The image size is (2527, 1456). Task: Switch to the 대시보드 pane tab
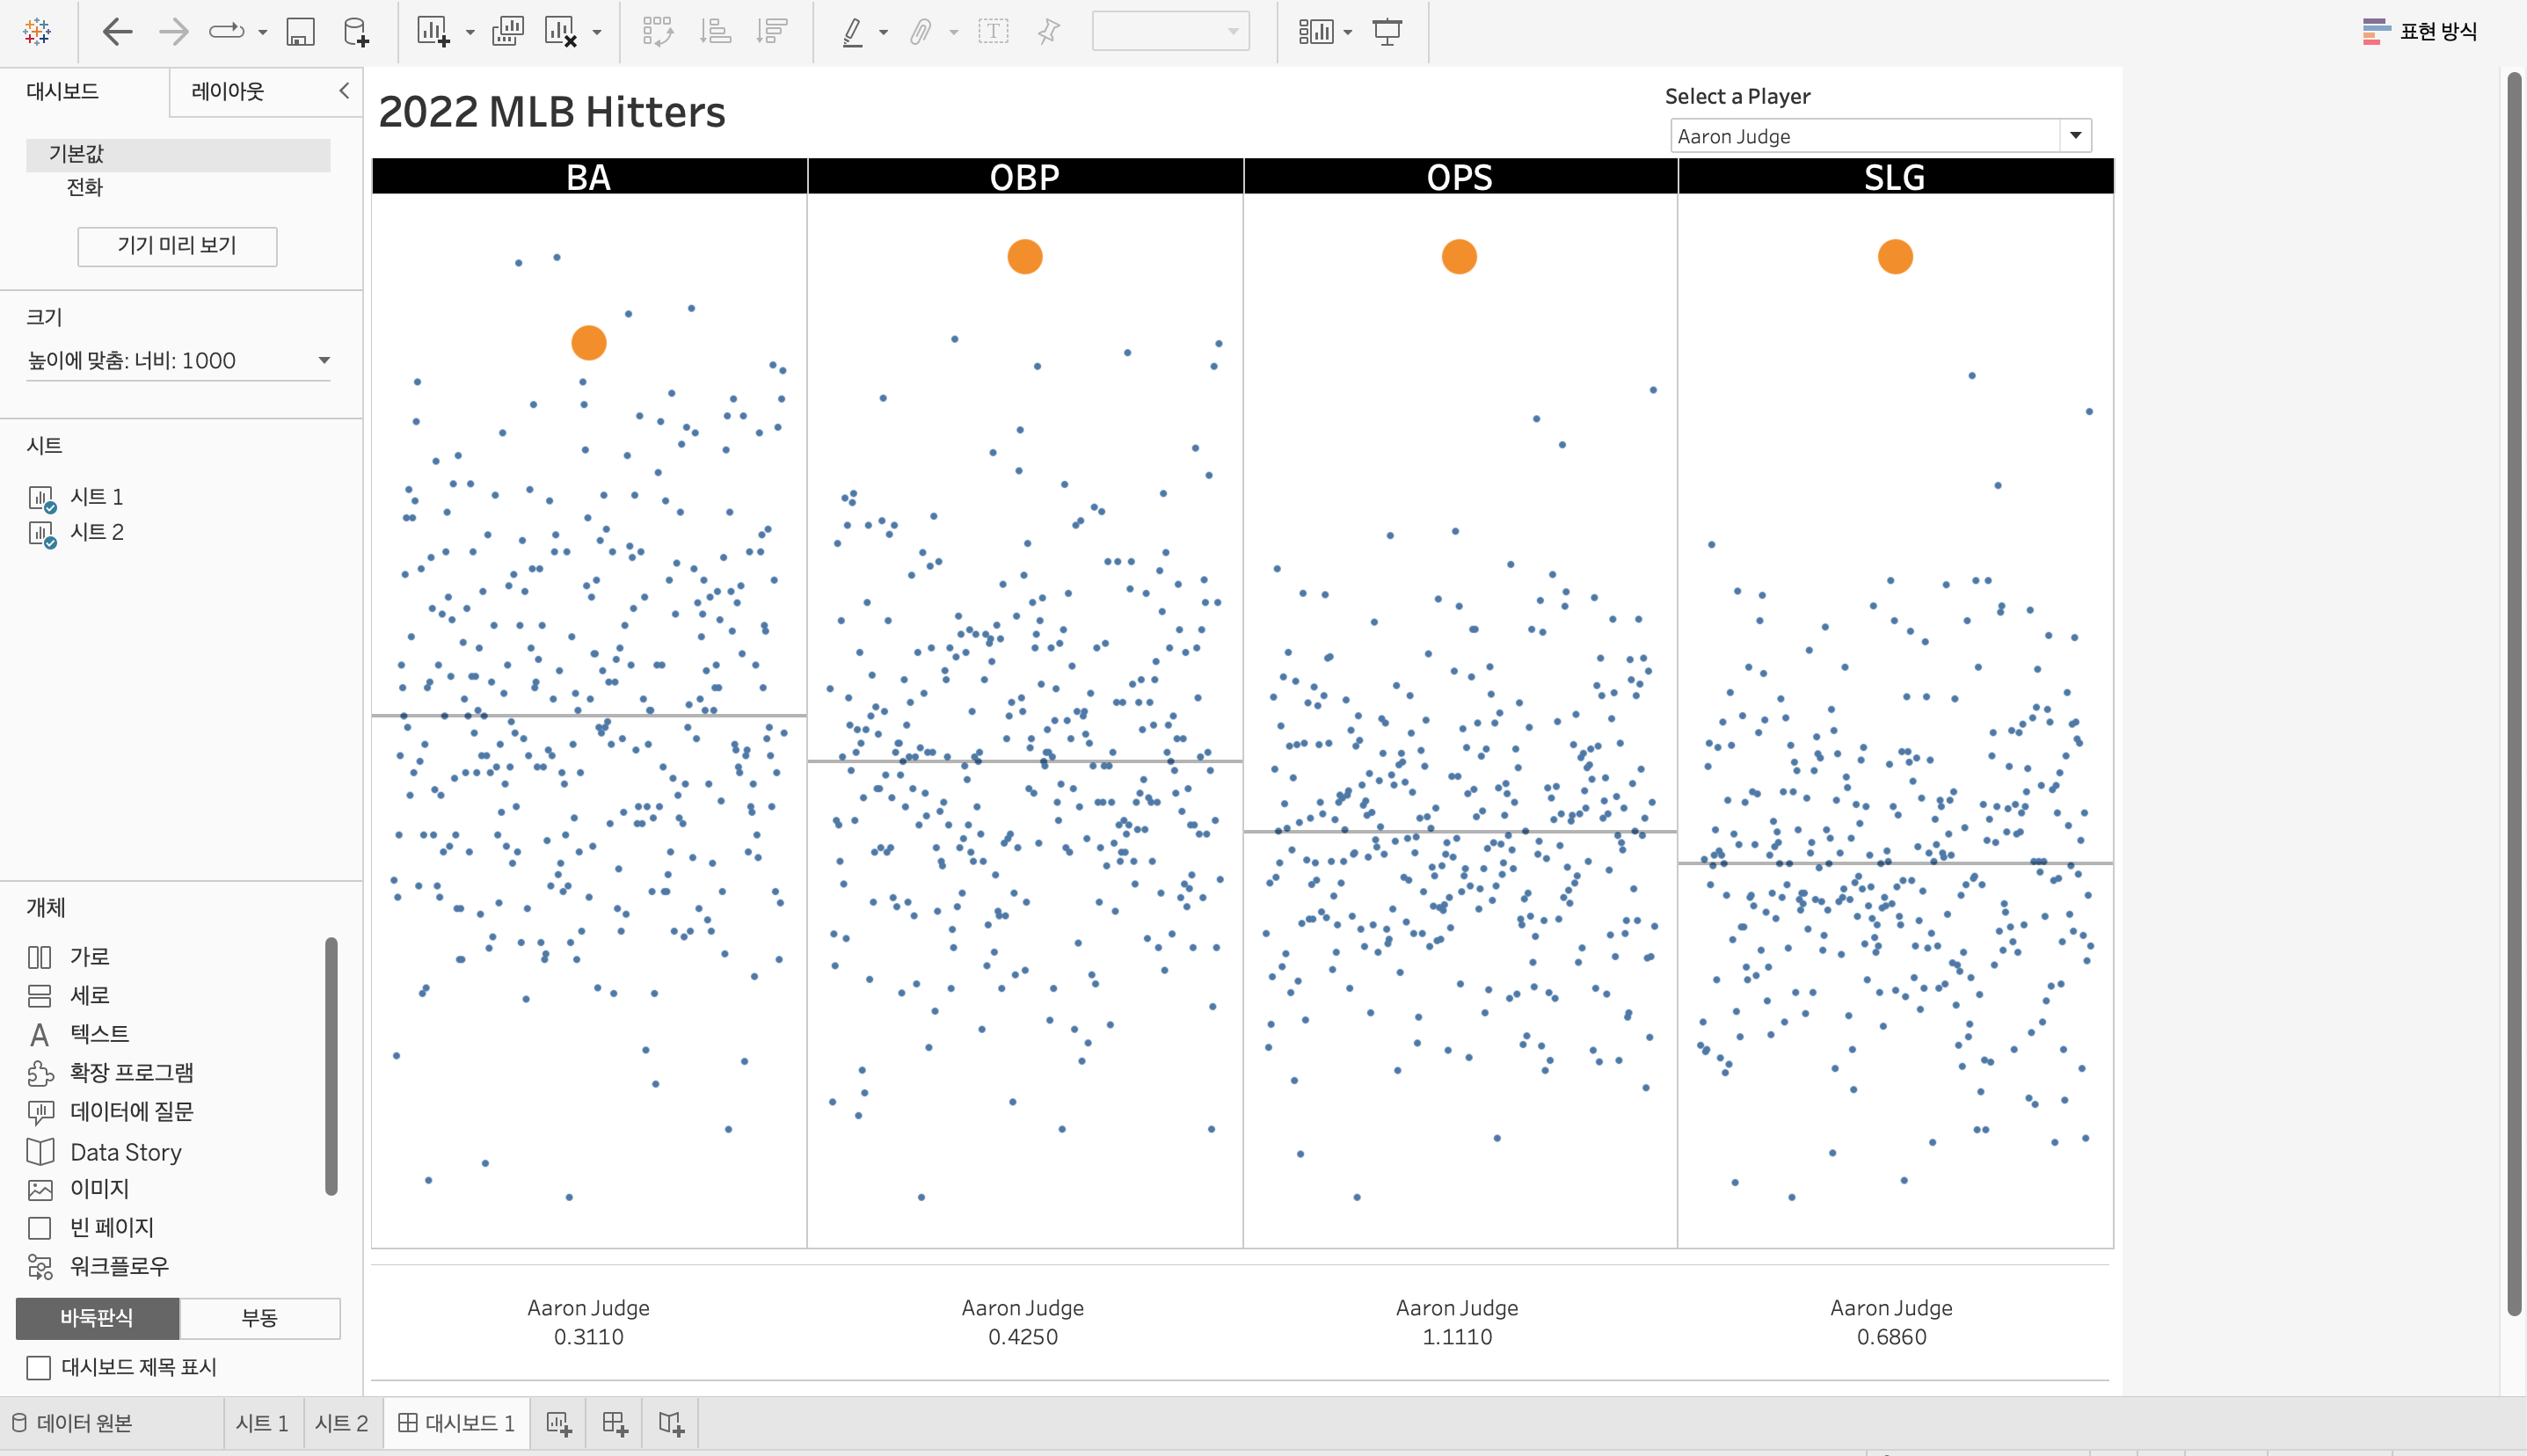[63, 91]
